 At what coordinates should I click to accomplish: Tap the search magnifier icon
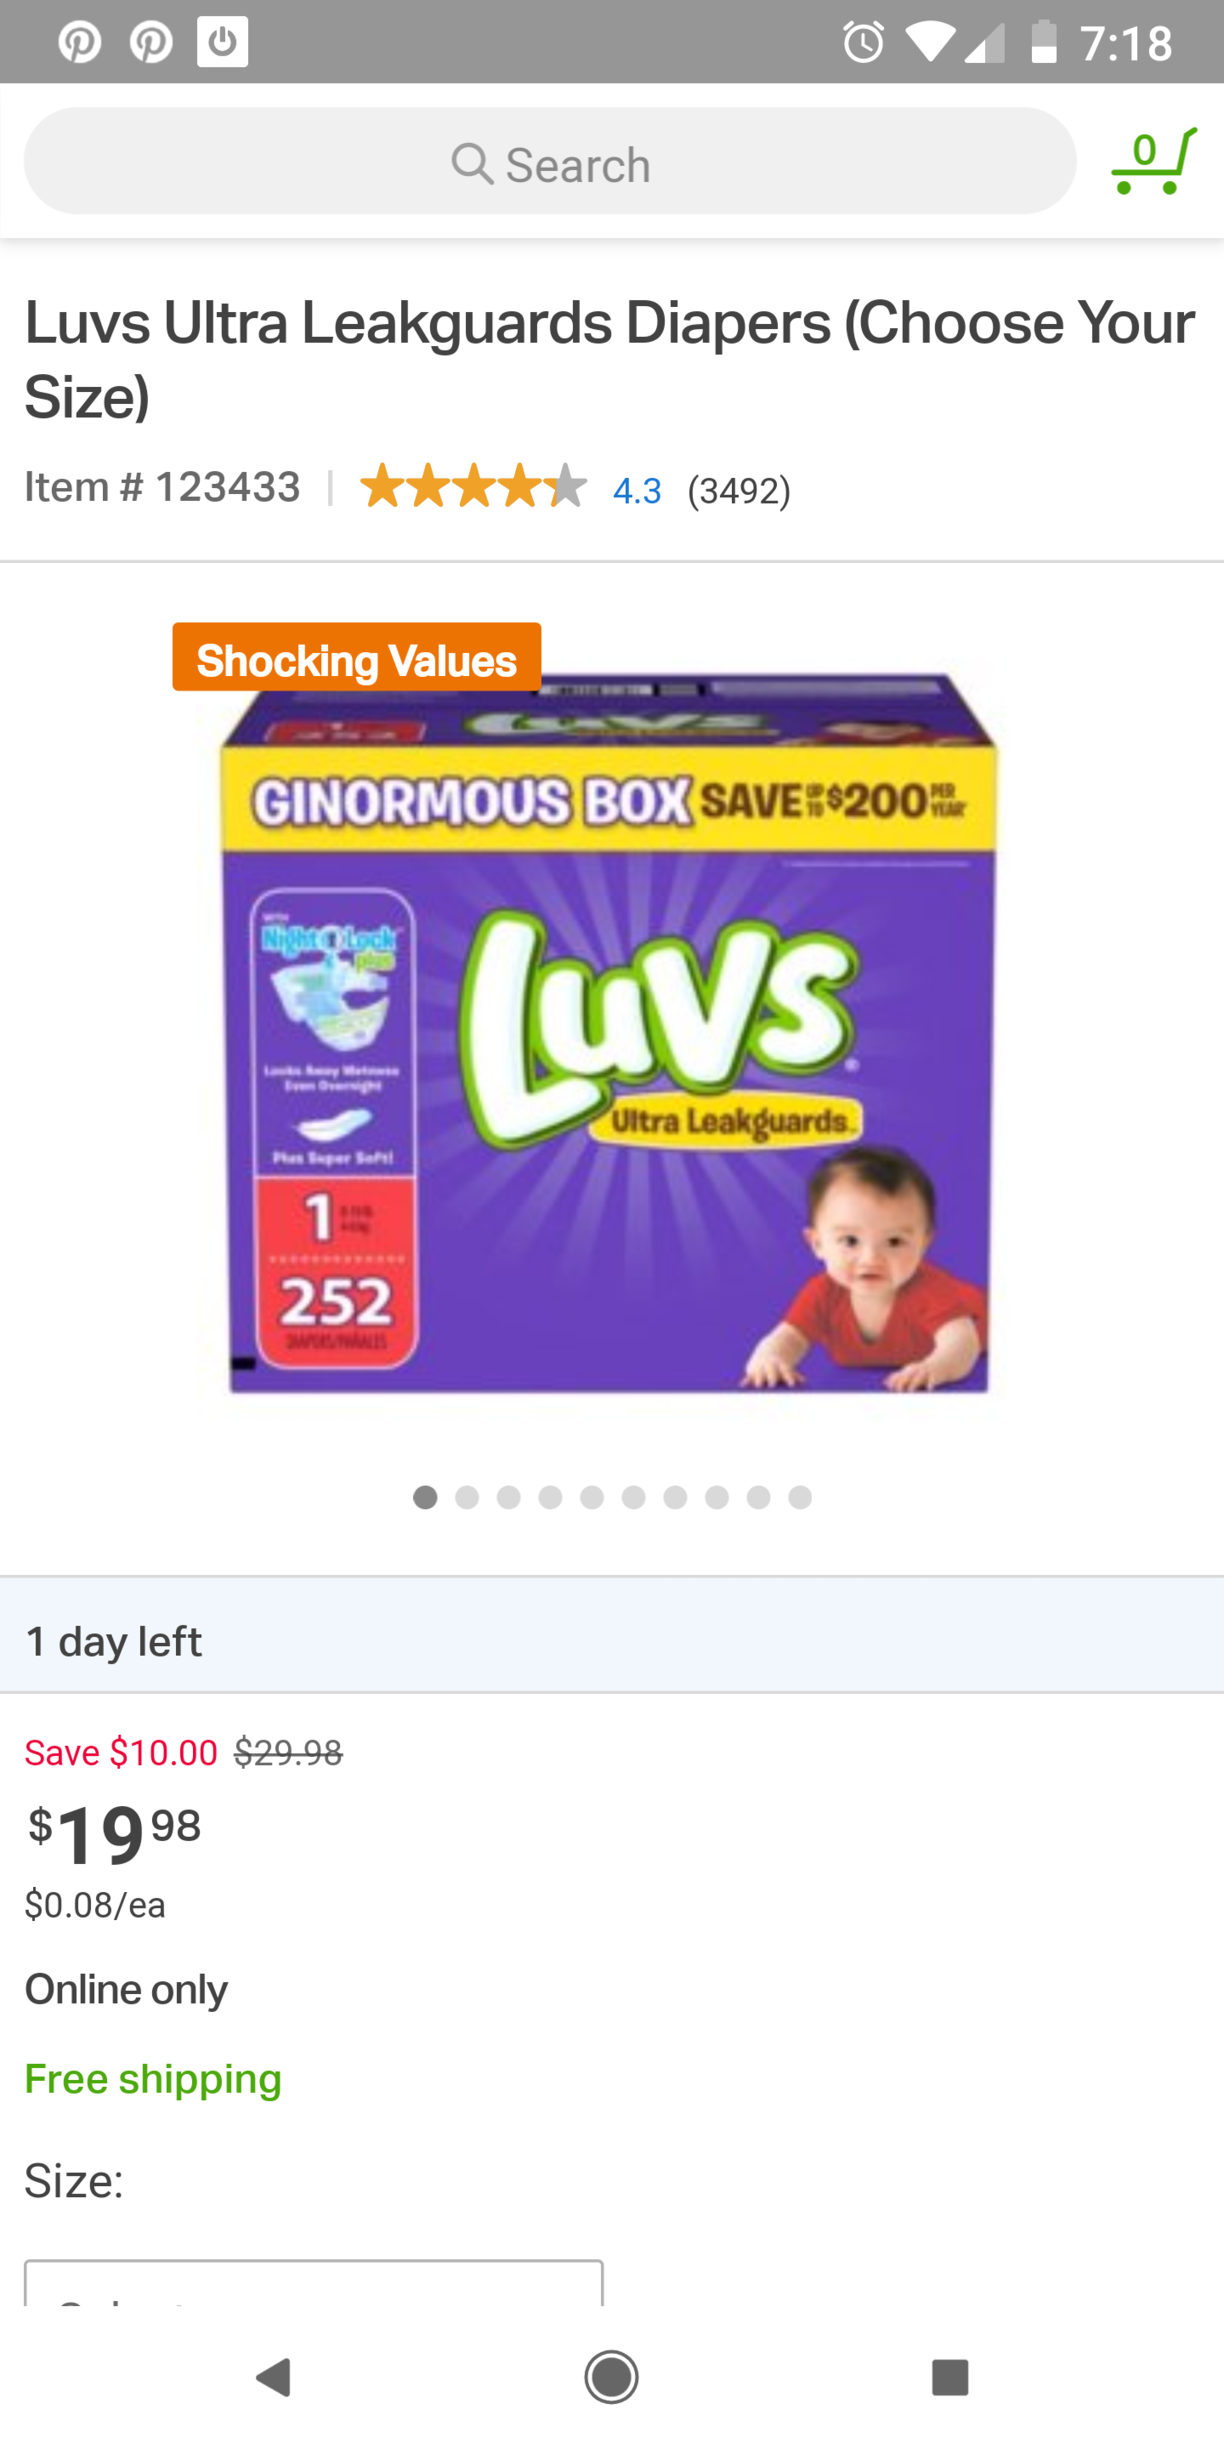click(471, 163)
